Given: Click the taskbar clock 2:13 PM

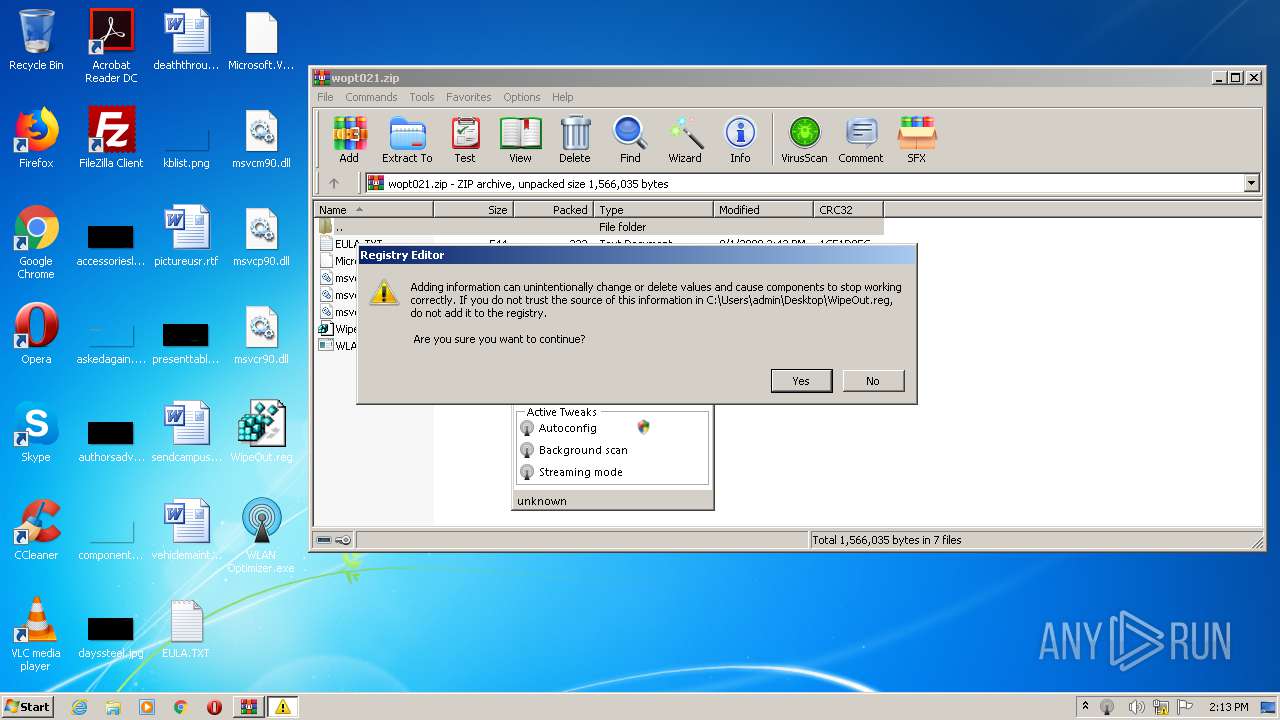Looking at the screenshot, I should pos(1228,707).
